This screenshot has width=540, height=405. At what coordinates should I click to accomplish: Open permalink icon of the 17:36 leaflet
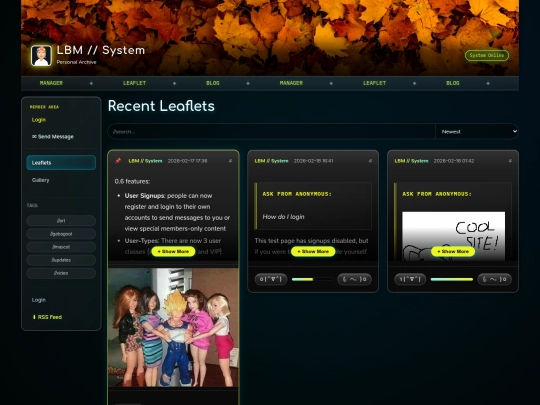click(230, 161)
